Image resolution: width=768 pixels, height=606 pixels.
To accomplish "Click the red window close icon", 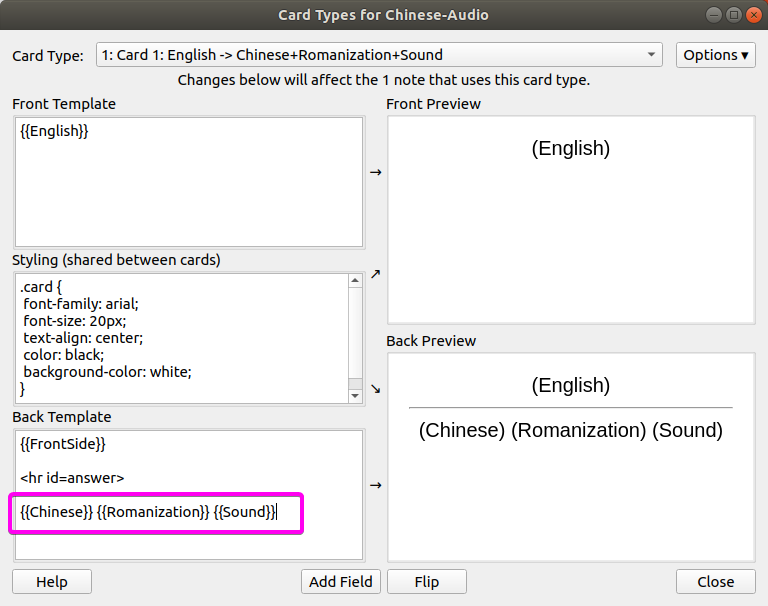I will click(x=754, y=15).
